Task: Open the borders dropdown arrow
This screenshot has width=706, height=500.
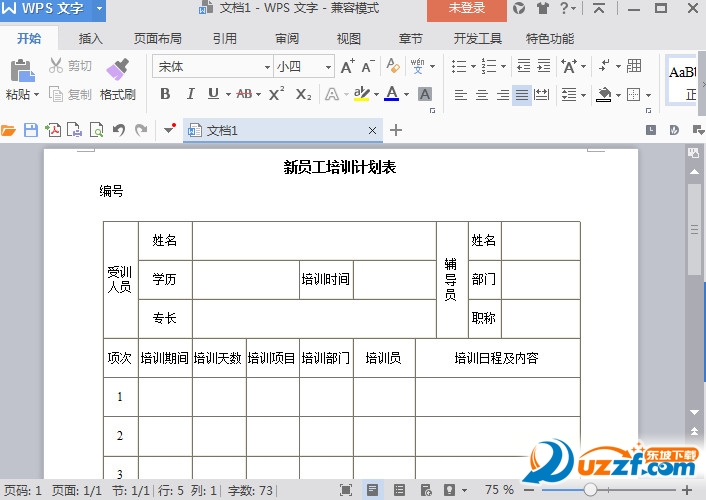Action: click(648, 95)
